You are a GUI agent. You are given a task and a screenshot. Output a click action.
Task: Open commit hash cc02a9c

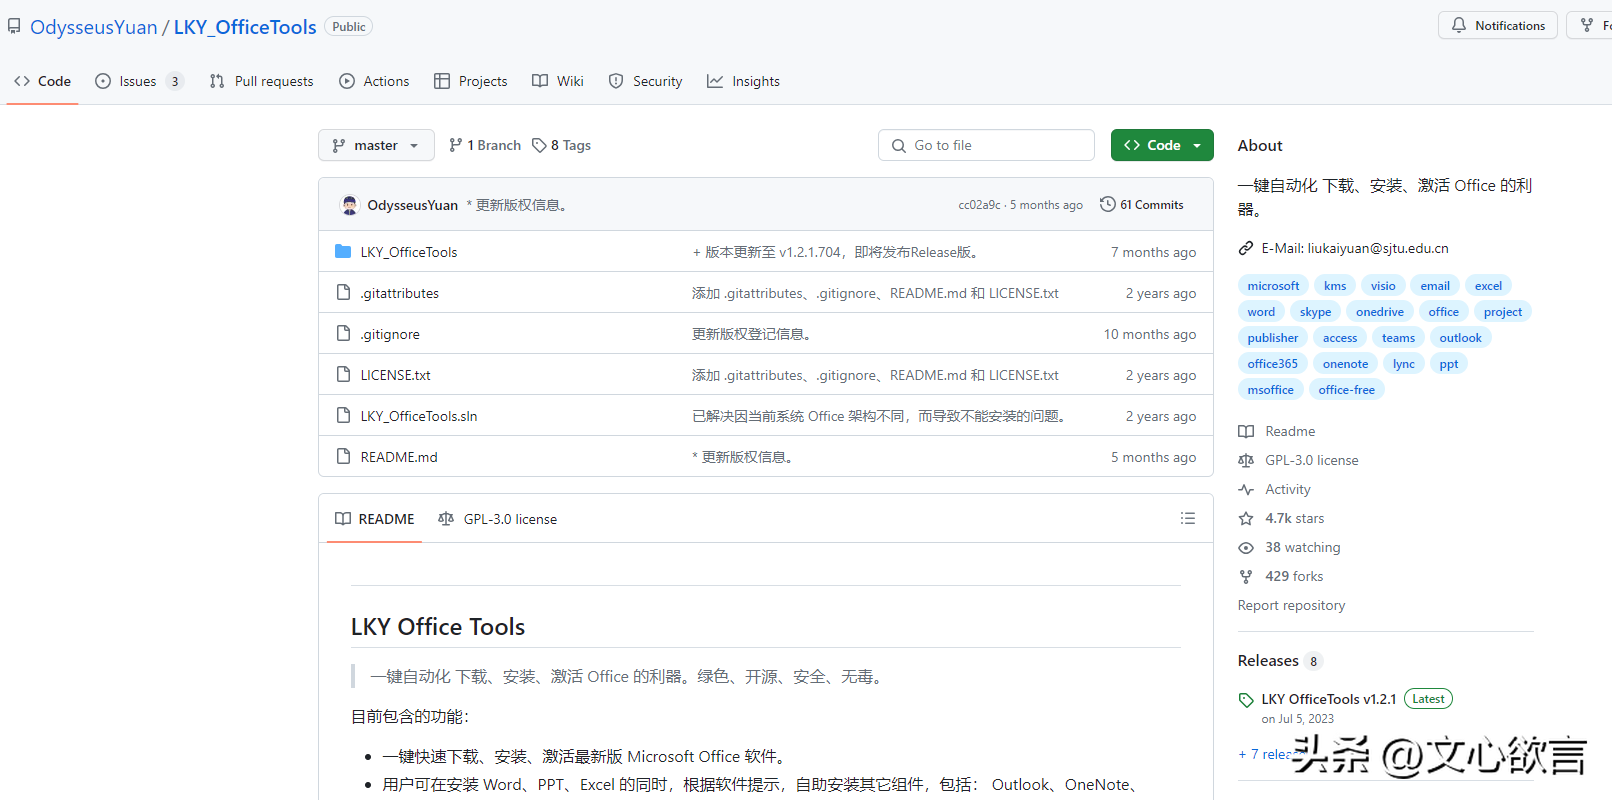pyautogui.click(x=979, y=205)
